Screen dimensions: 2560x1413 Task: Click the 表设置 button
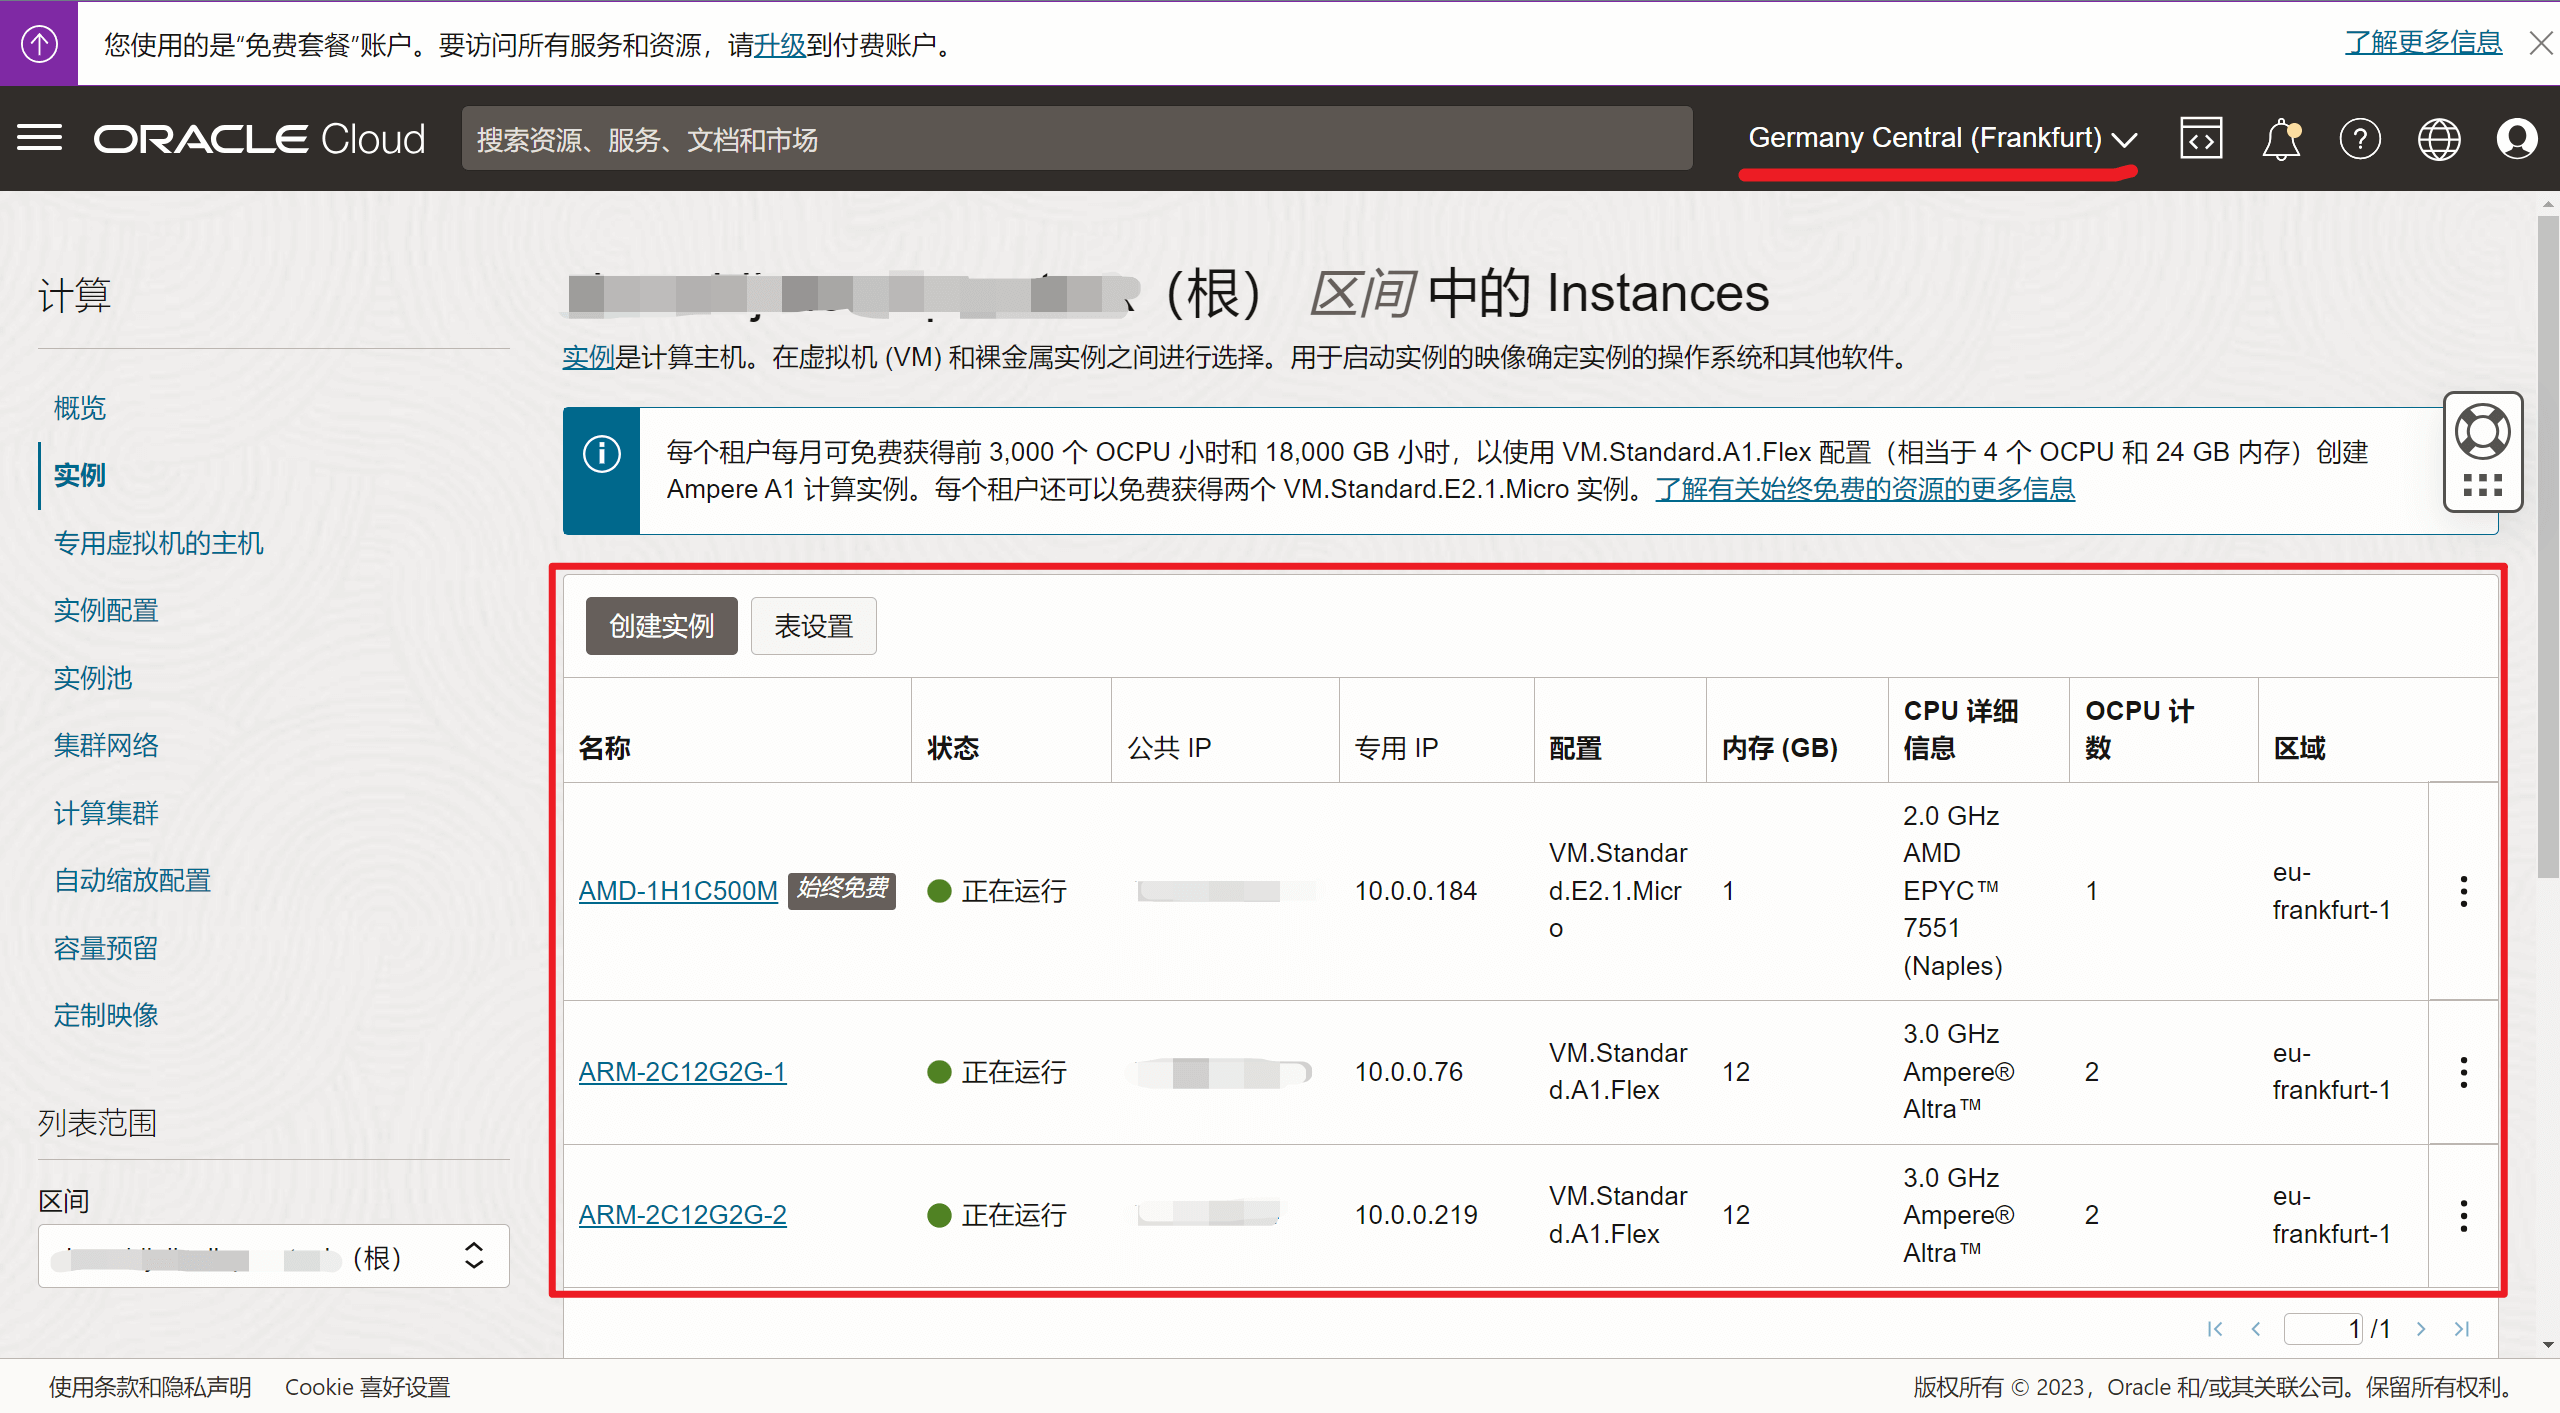(x=813, y=626)
